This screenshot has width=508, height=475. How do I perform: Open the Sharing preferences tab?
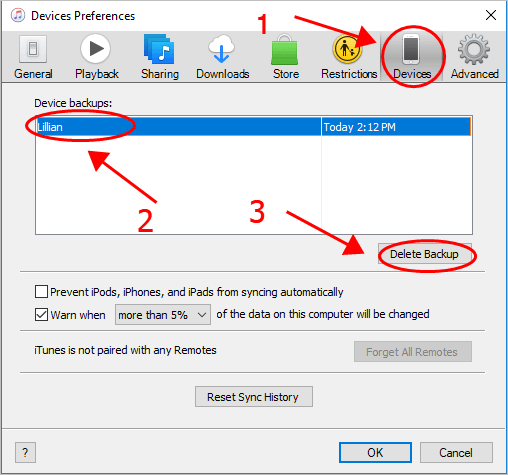(x=160, y=57)
